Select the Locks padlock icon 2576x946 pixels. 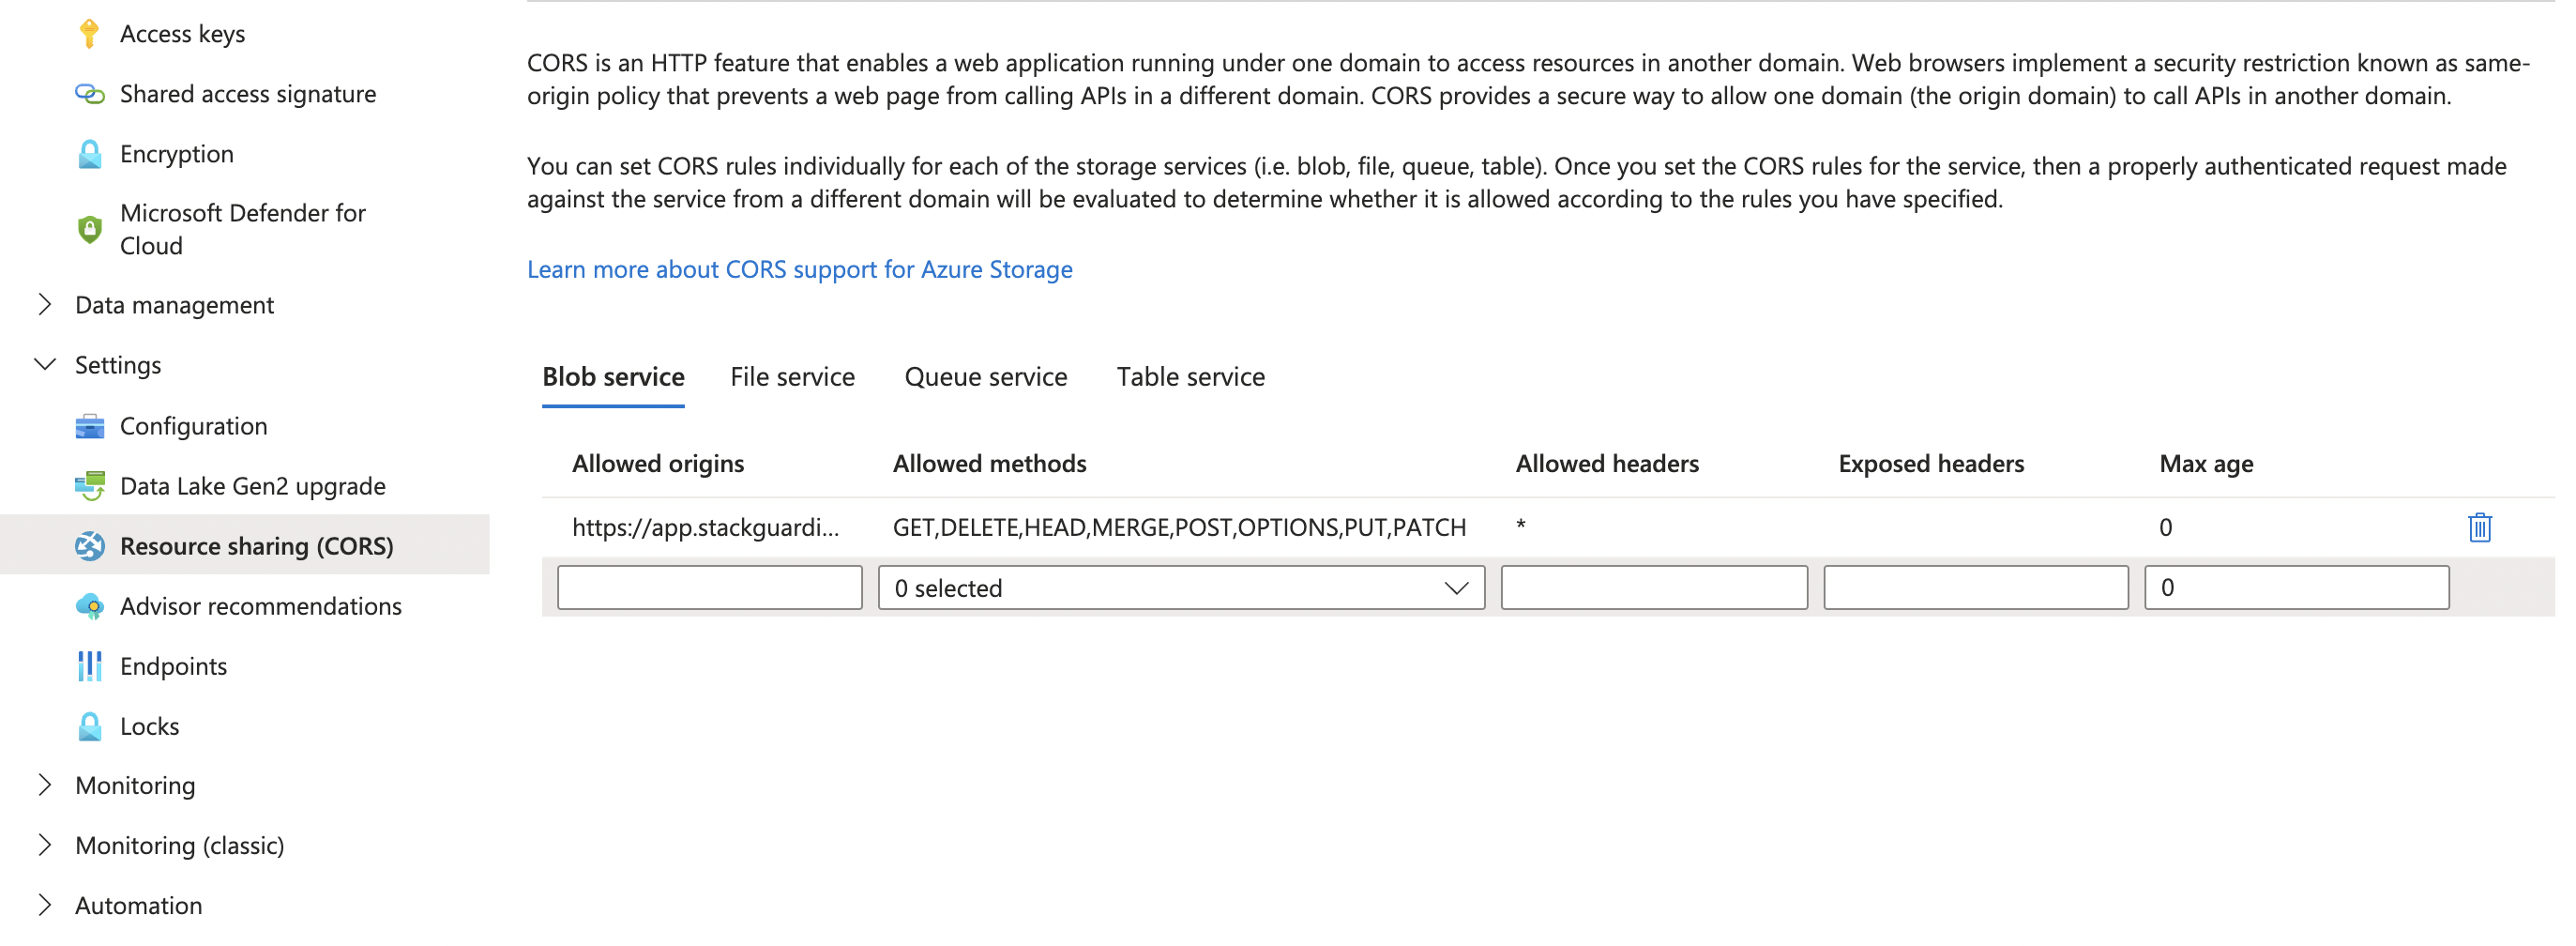(x=91, y=725)
